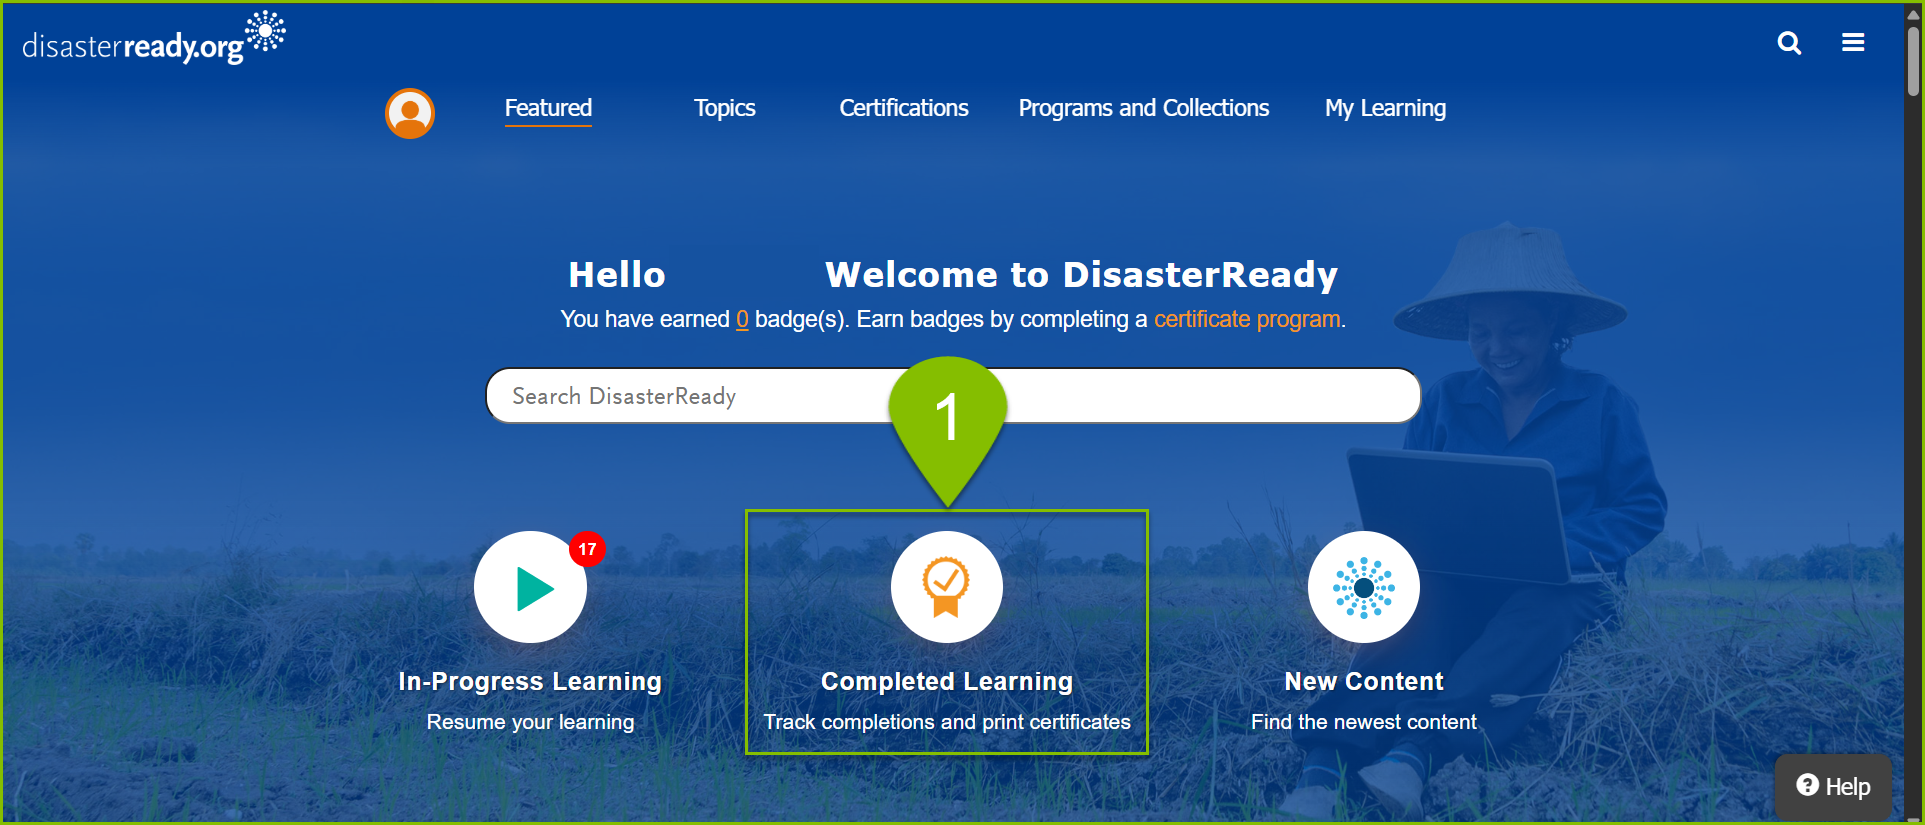Image resolution: width=1925 pixels, height=825 pixels.
Task: Go to Certifications tab
Action: (904, 108)
